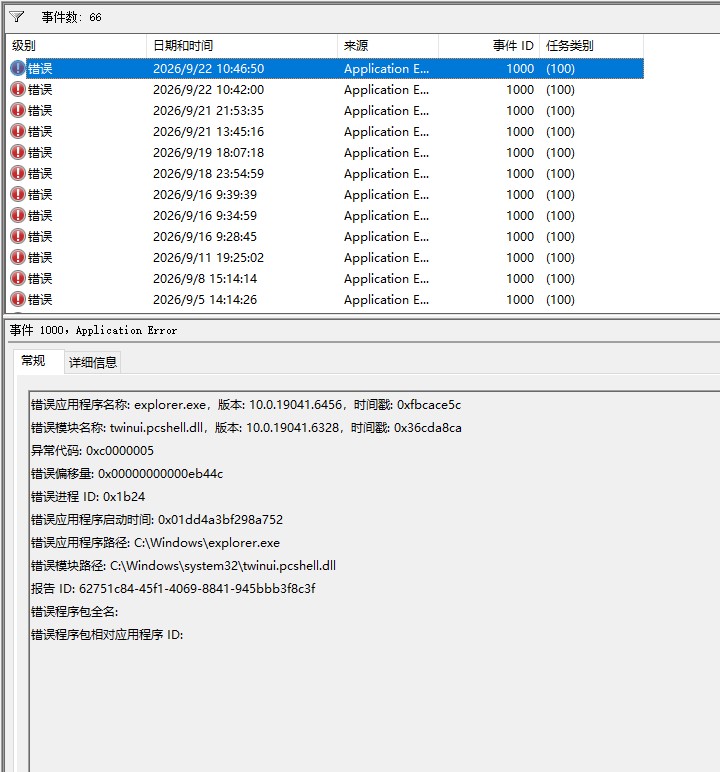Click the 错误应用程序路径 C:\Windows\explorer.exe line
The image size is (720, 772).
155,543
